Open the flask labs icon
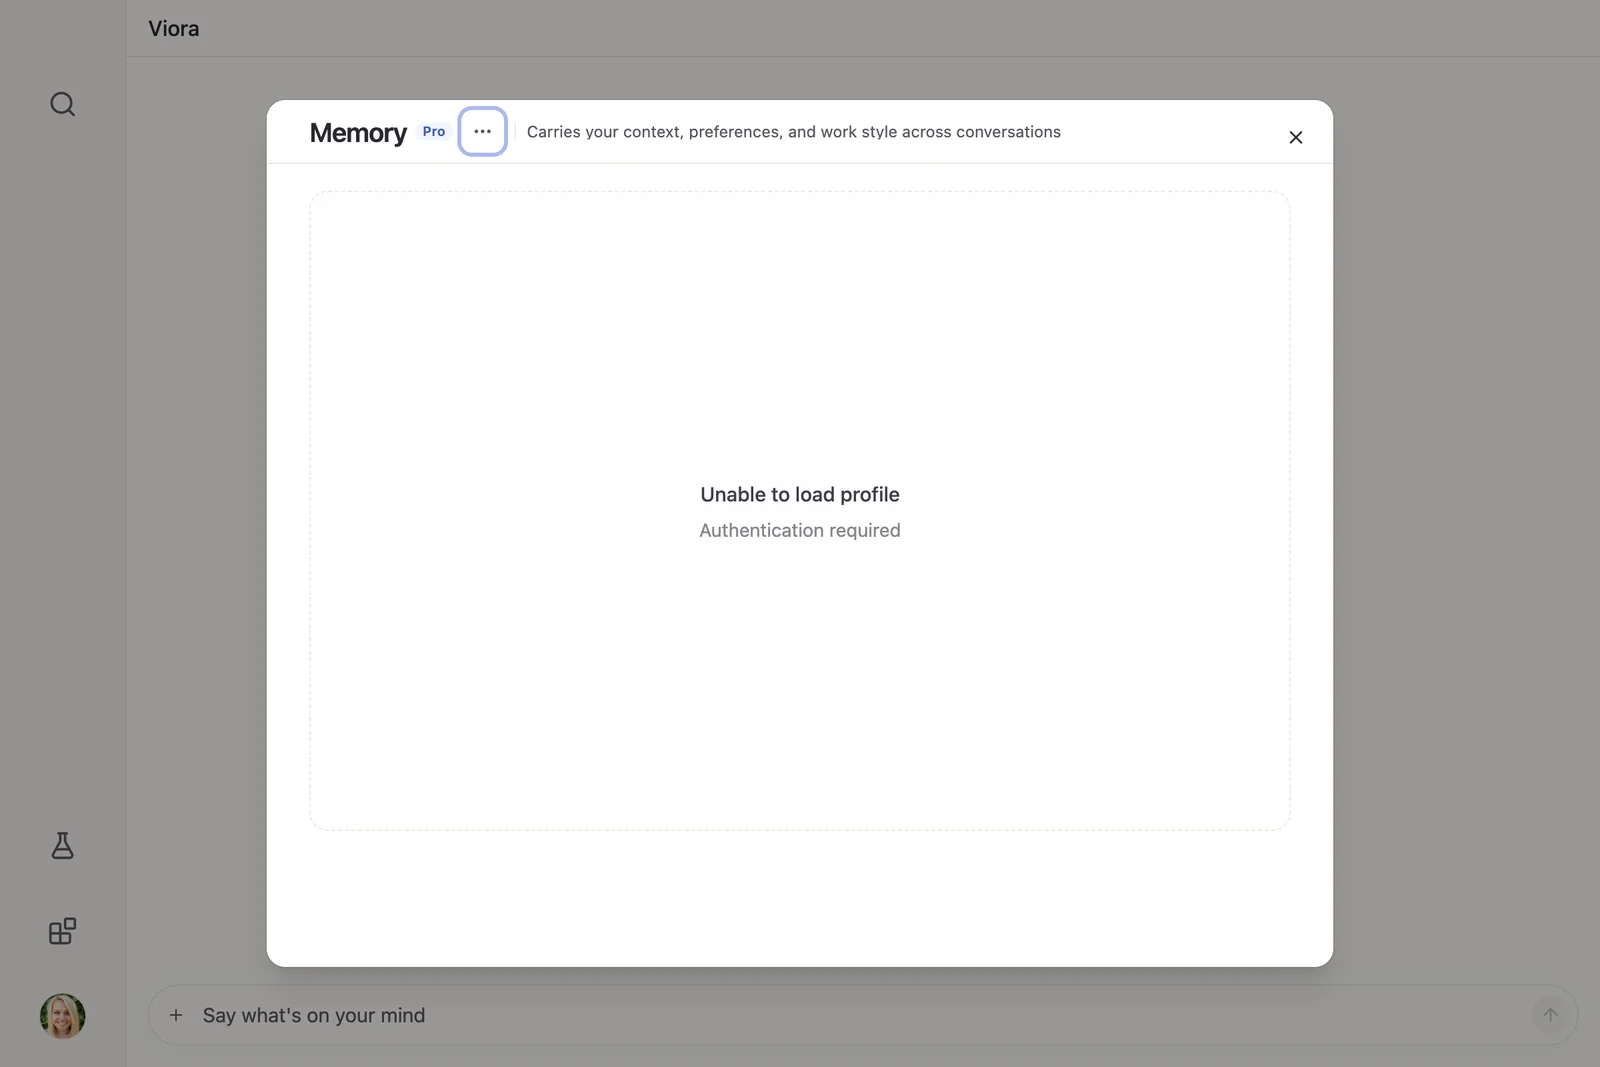 pos(62,846)
